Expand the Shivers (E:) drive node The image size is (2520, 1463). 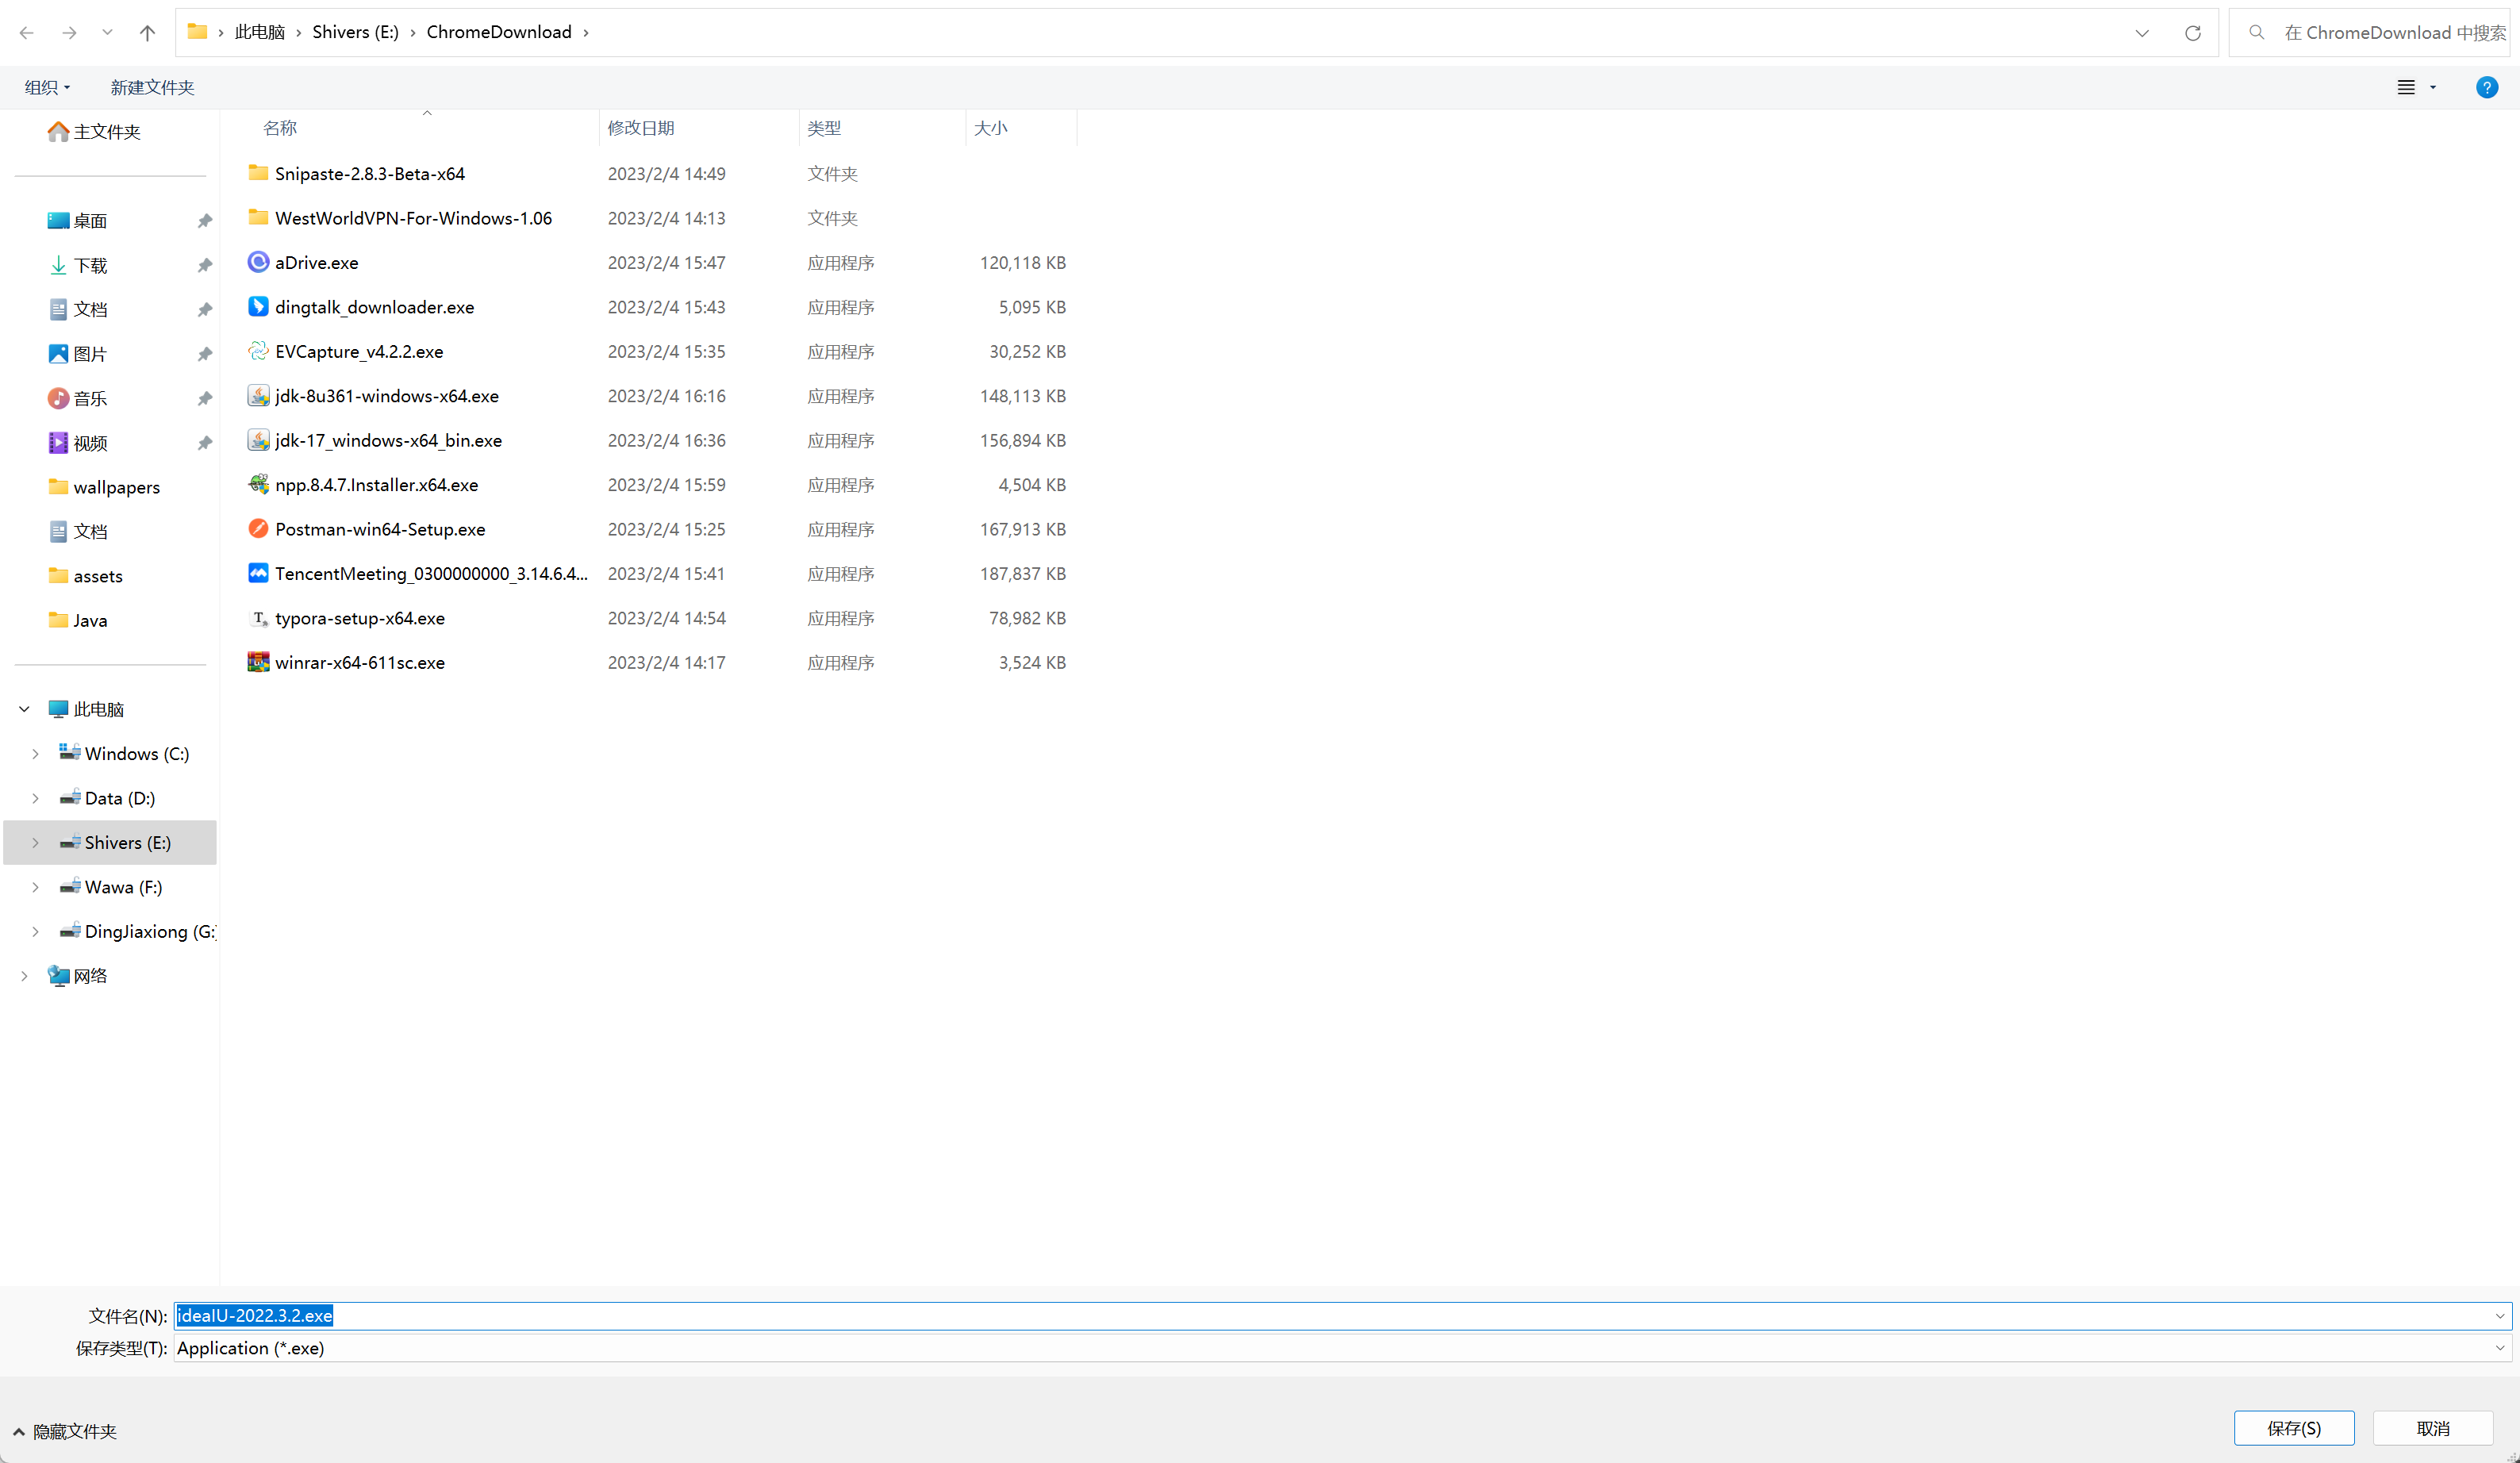coord(35,843)
